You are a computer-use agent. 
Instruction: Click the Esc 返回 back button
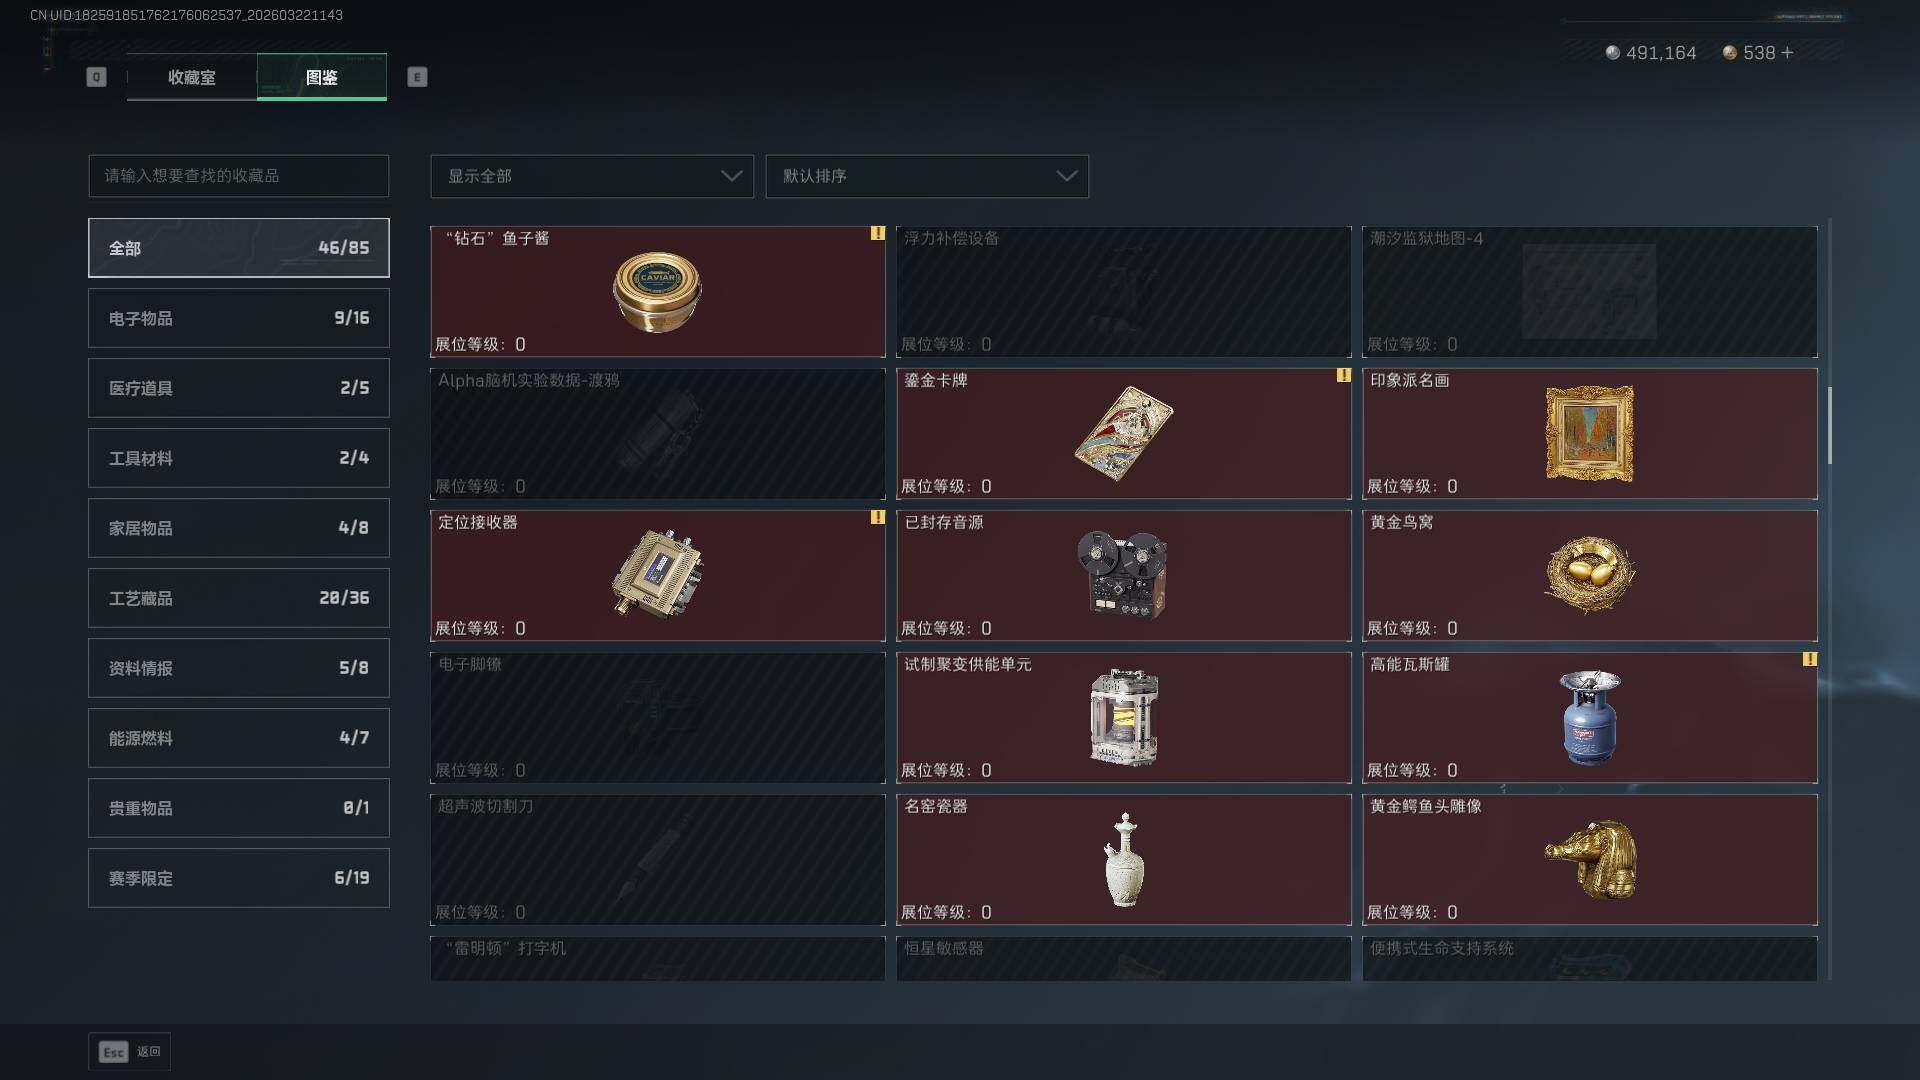[x=130, y=1051]
